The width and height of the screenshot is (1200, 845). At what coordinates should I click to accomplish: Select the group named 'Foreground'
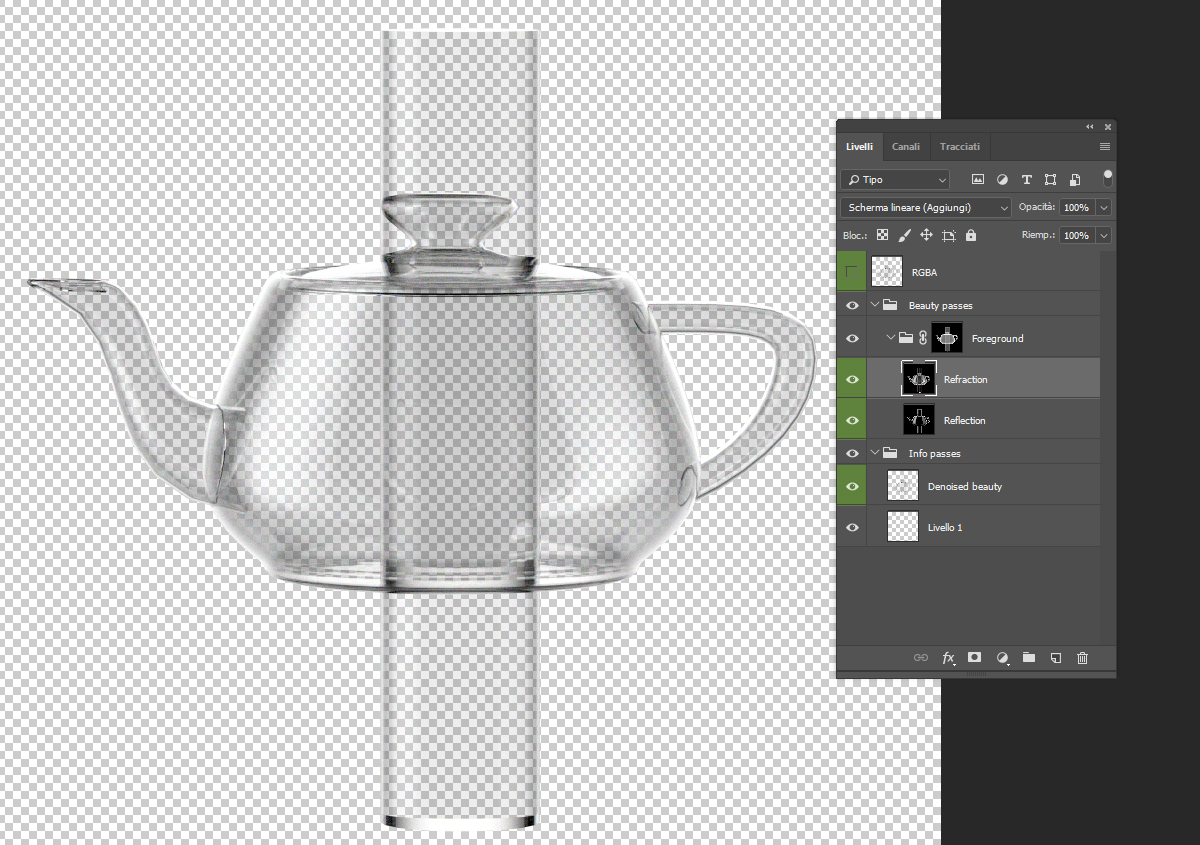(997, 339)
